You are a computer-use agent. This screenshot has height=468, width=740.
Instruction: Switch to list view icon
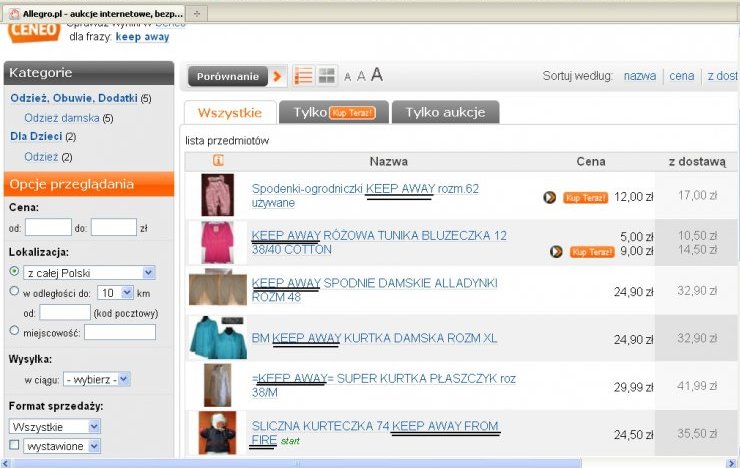coord(303,75)
